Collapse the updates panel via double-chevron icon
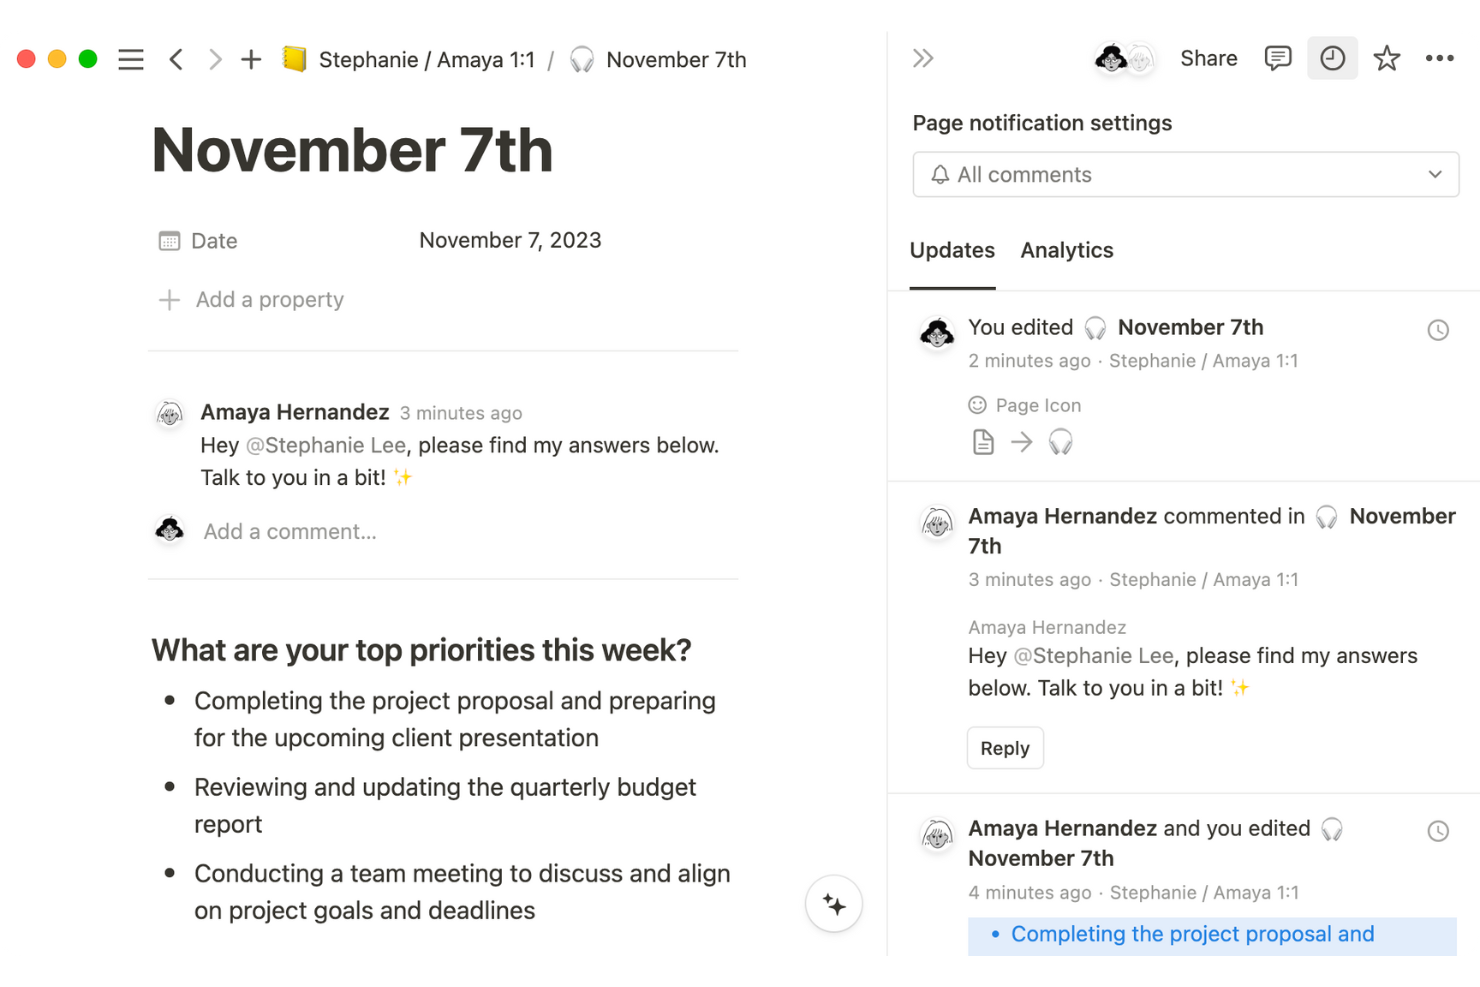The image size is (1480, 987). pyautogui.click(x=922, y=57)
